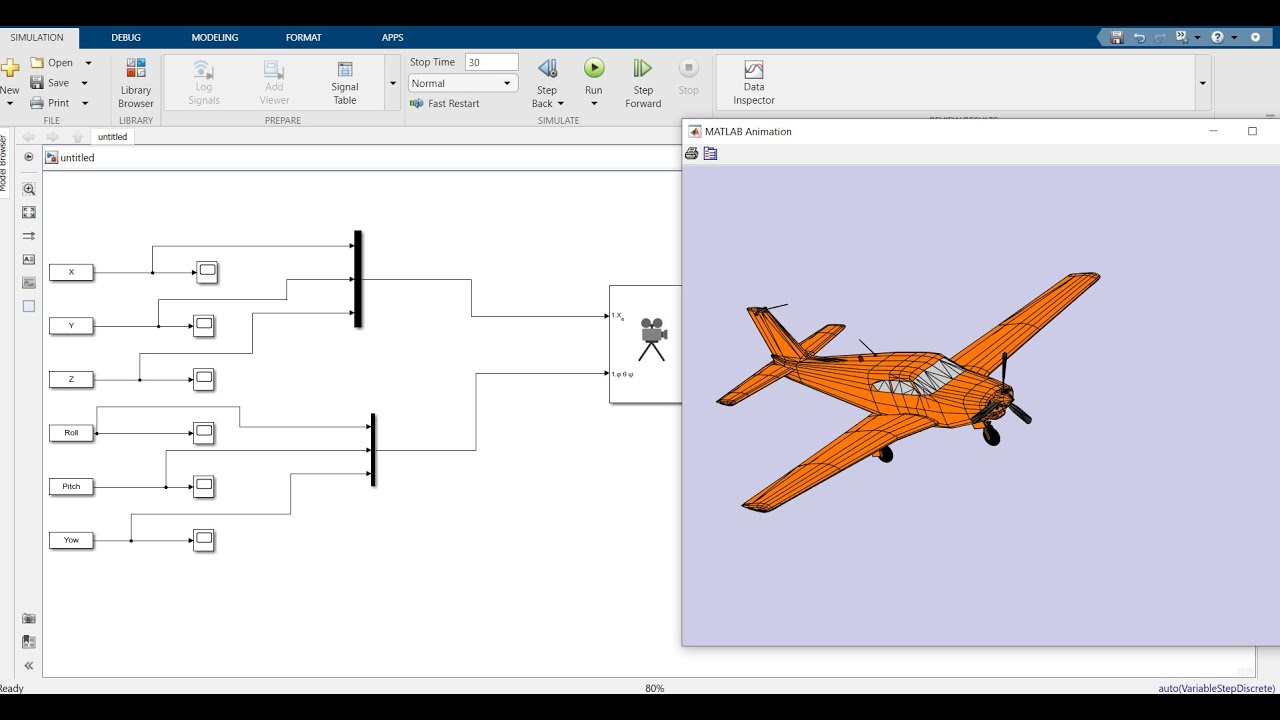Expand the Print button dropdown arrow
The height and width of the screenshot is (720, 1280).
85,103
